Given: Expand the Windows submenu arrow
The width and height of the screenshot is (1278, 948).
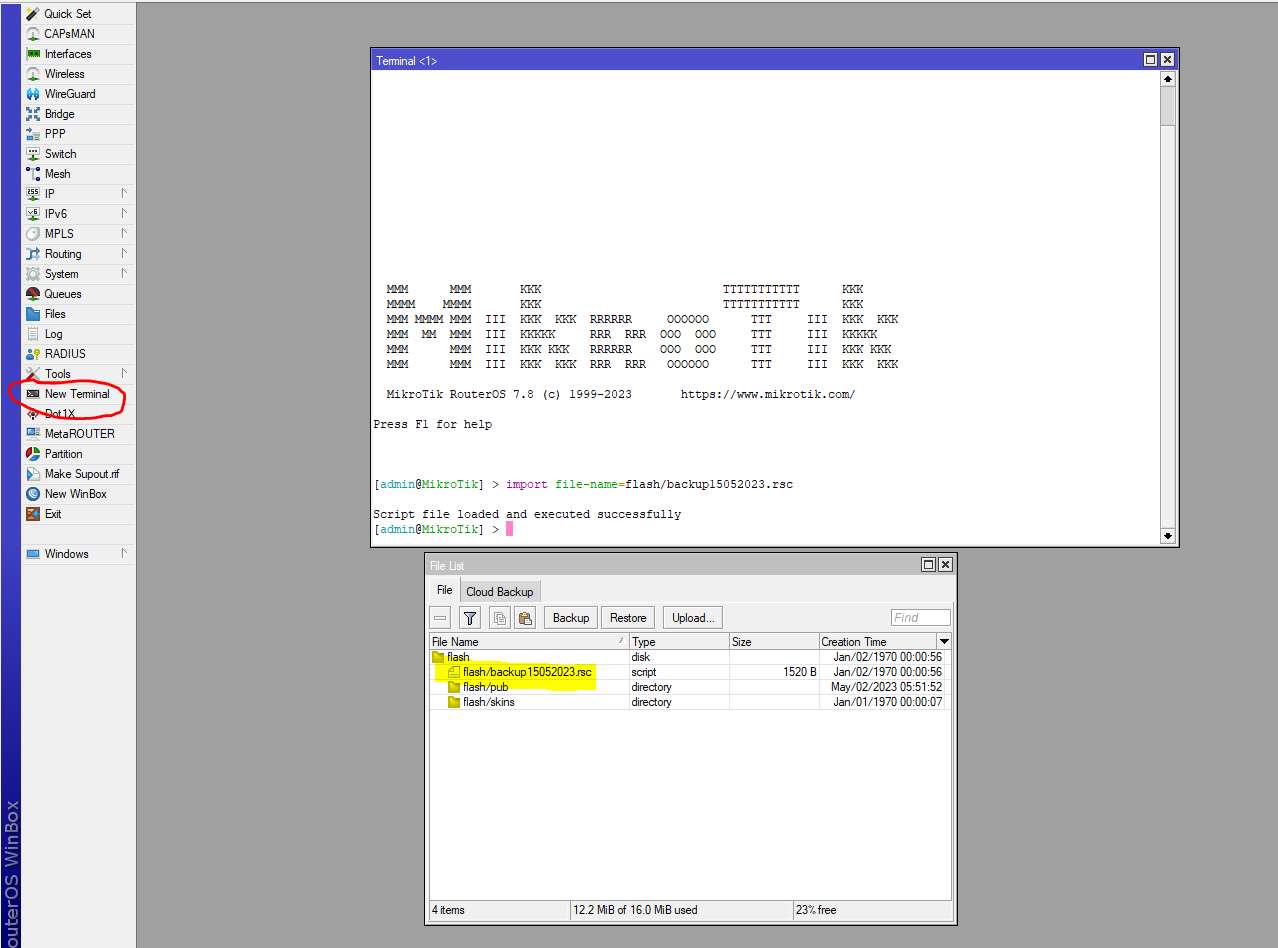Looking at the screenshot, I should coord(124,553).
